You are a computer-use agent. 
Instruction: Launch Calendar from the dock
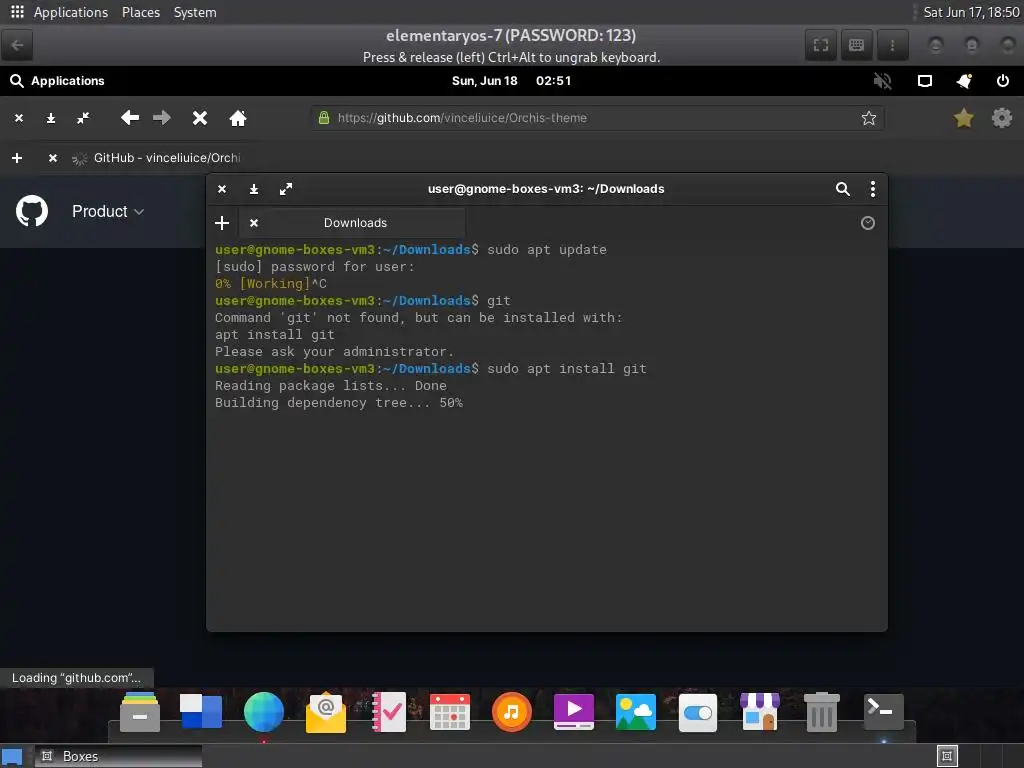pos(450,712)
